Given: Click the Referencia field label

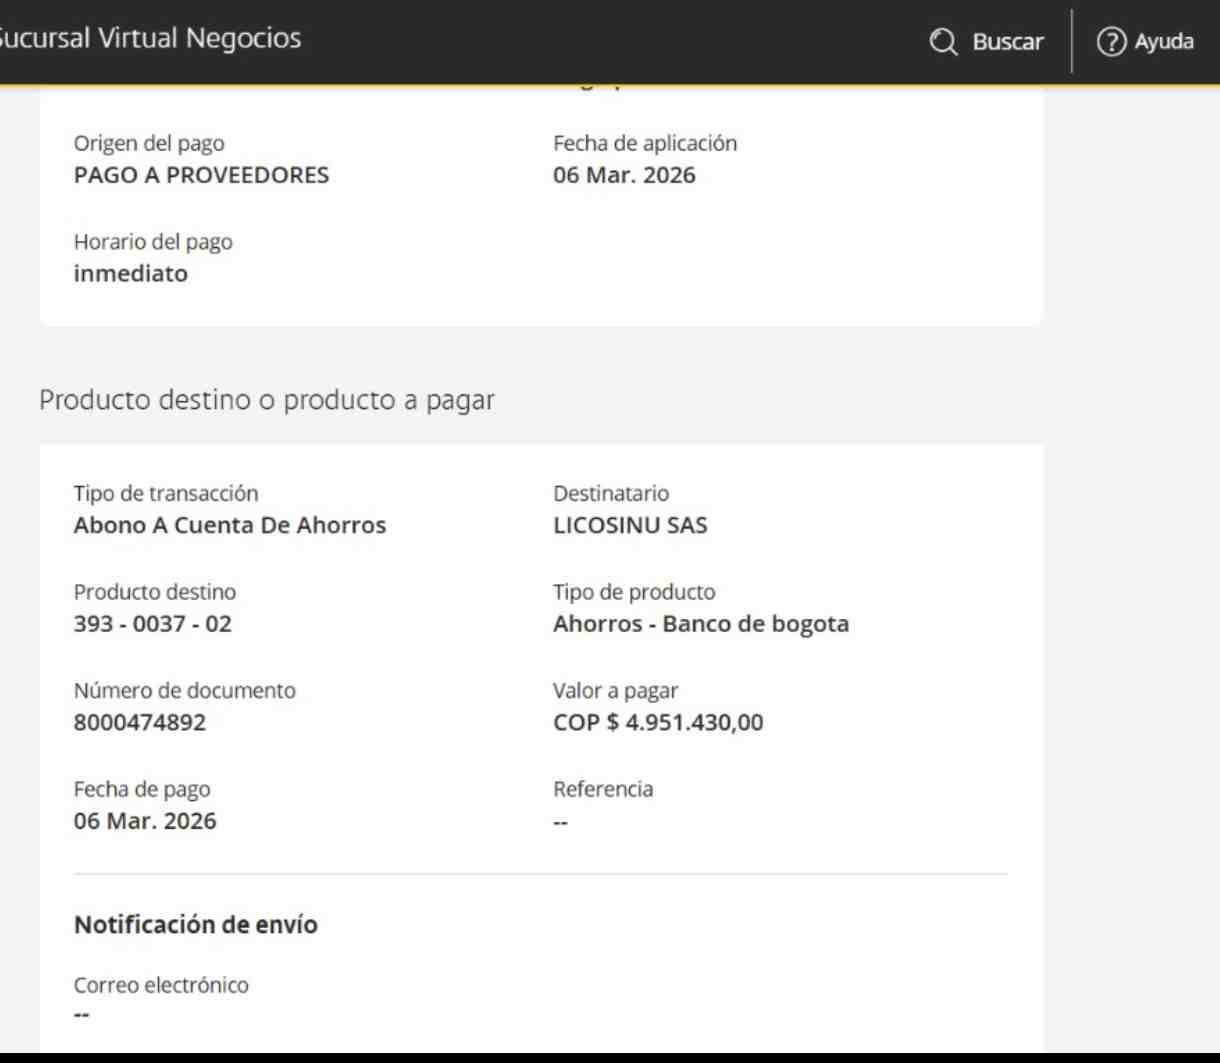Looking at the screenshot, I should click(x=603, y=789).
